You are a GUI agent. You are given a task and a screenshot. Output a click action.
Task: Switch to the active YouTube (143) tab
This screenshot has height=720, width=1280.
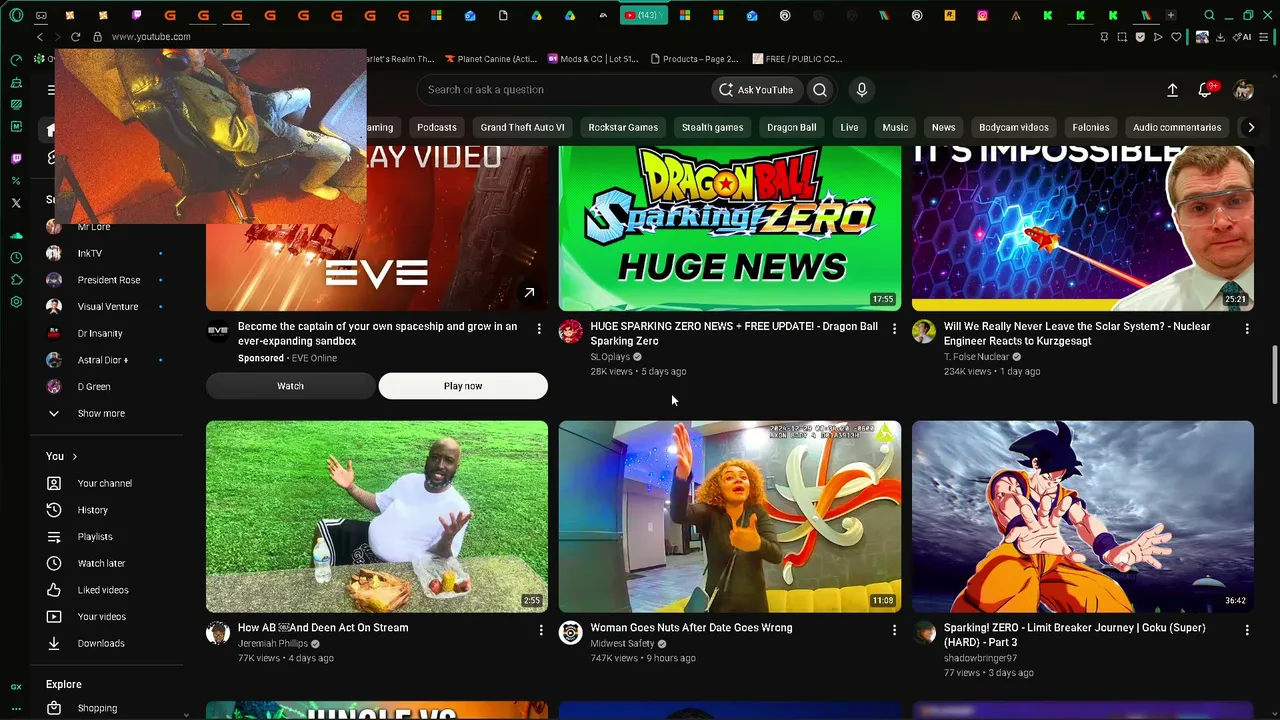(643, 15)
